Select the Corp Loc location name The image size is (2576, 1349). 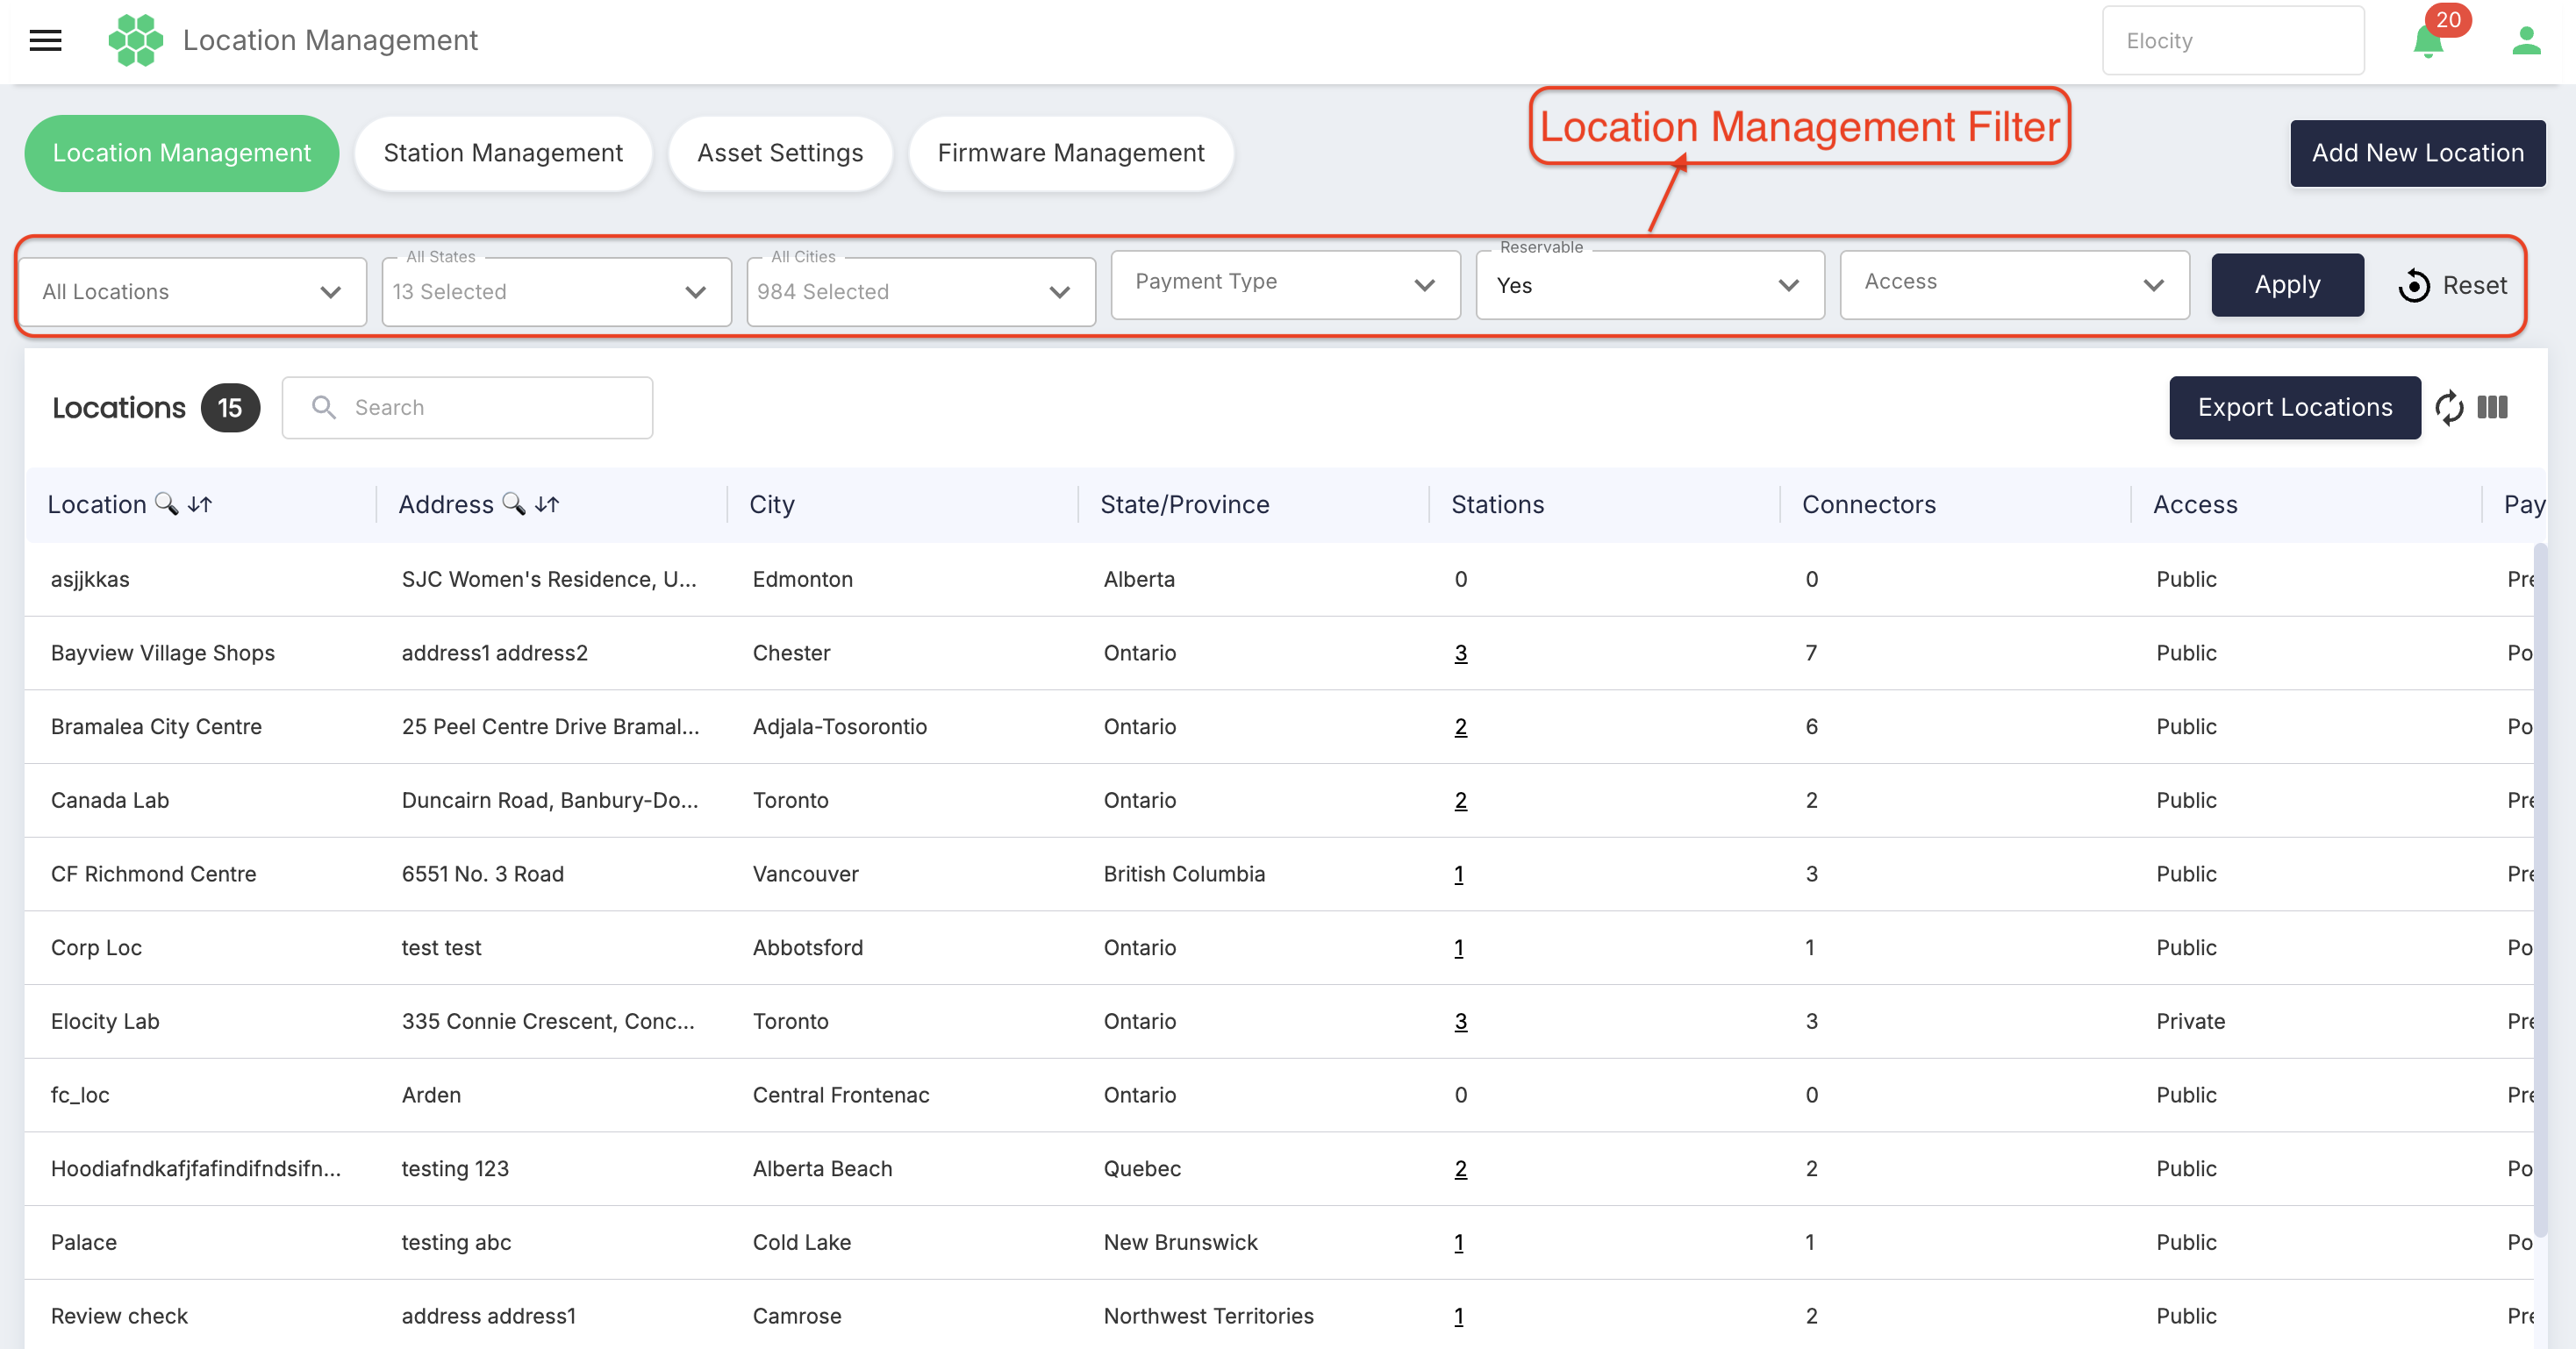tap(96, 948)
